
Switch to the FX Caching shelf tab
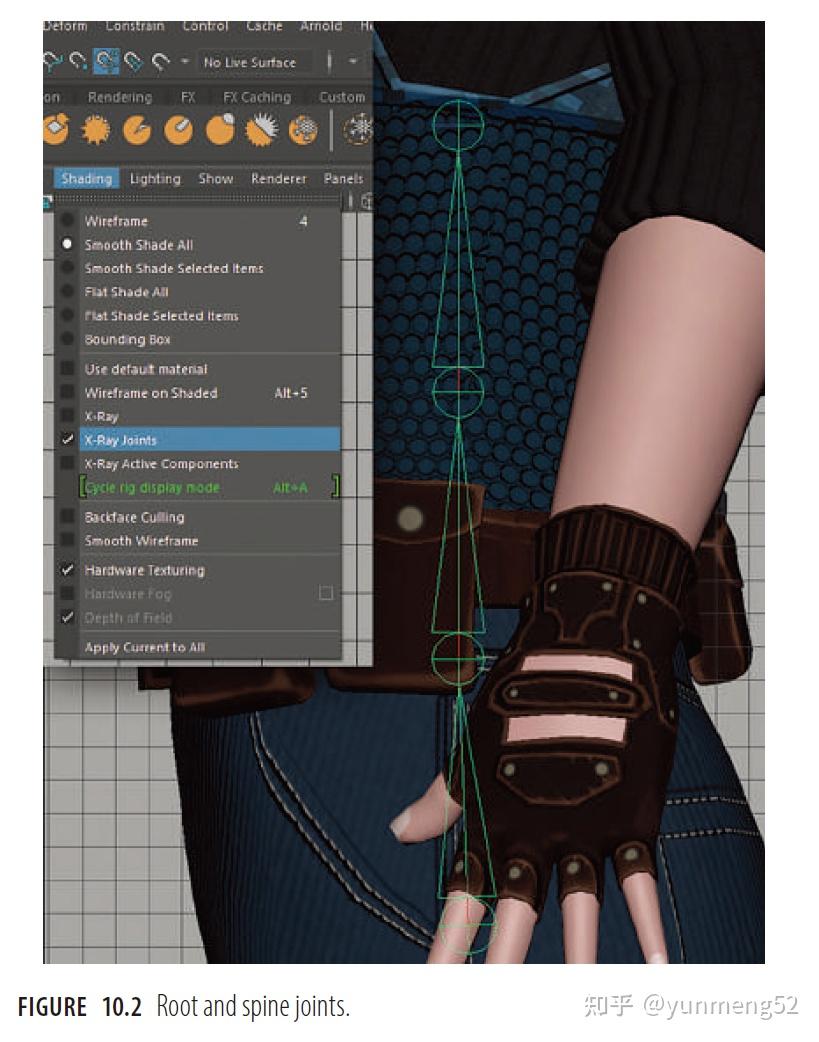click(259, 97)
